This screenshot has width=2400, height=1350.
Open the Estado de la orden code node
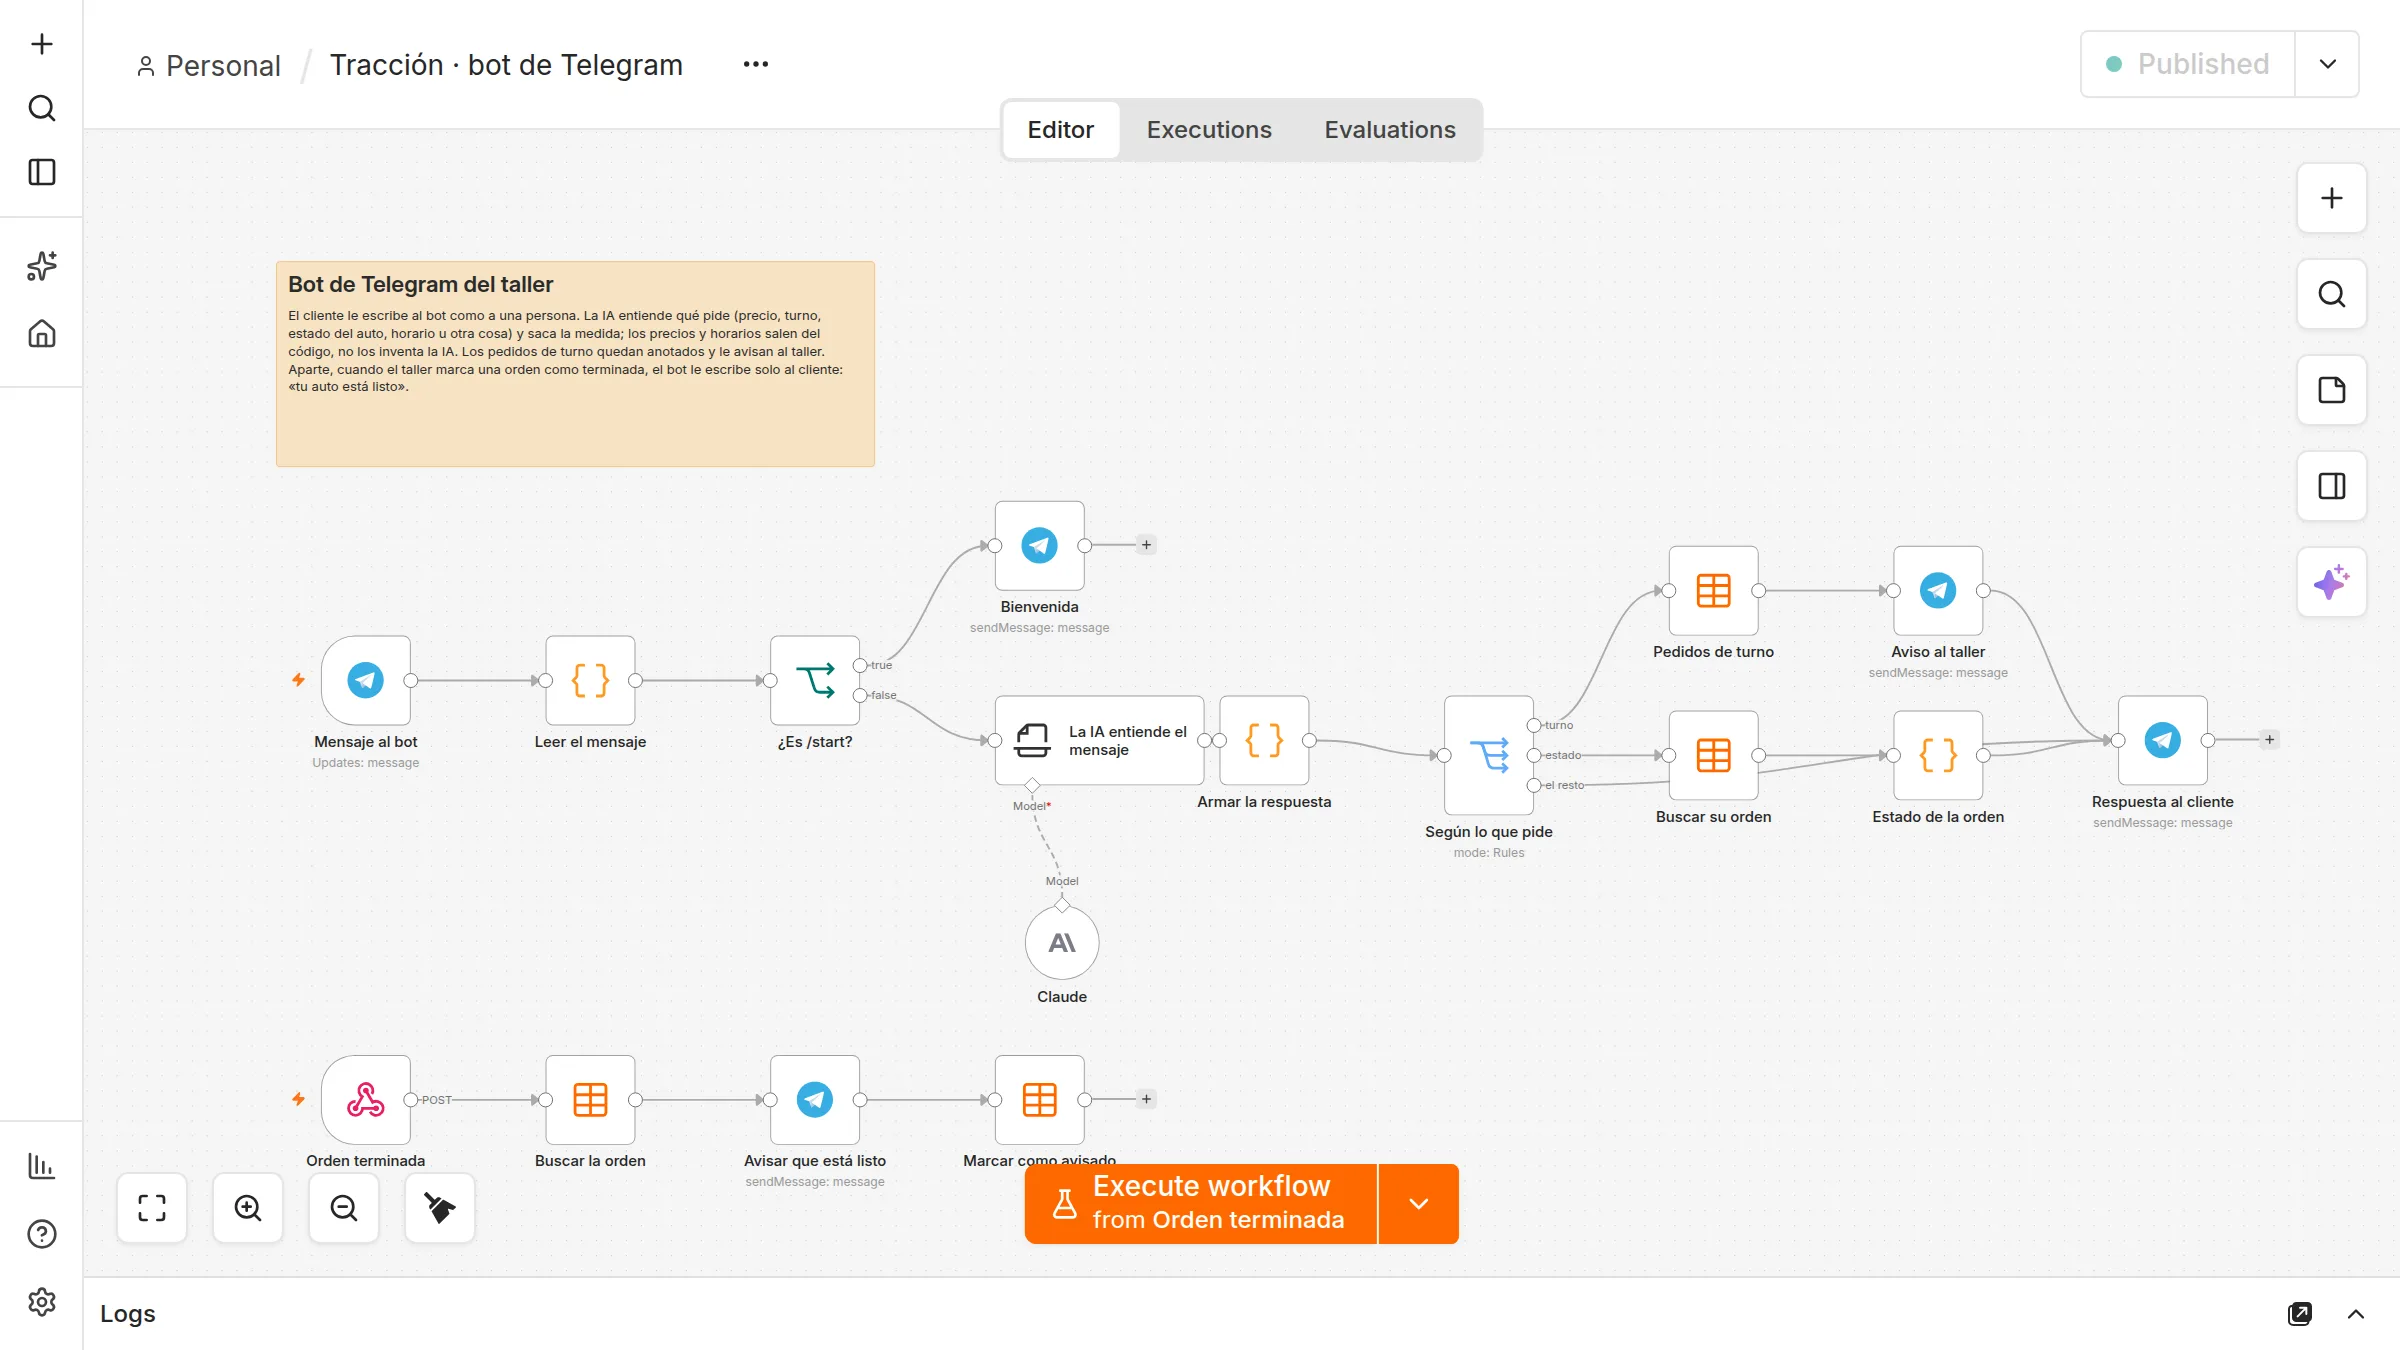[1938, 755]
